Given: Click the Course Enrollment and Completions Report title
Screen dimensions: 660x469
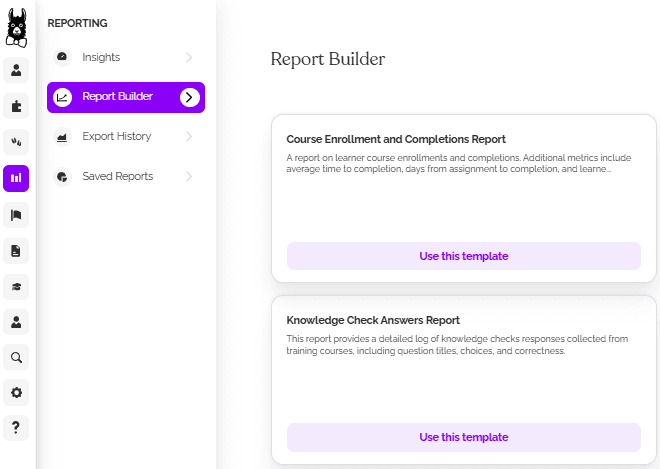Looking at the screenshot, I should click(396, 139).
